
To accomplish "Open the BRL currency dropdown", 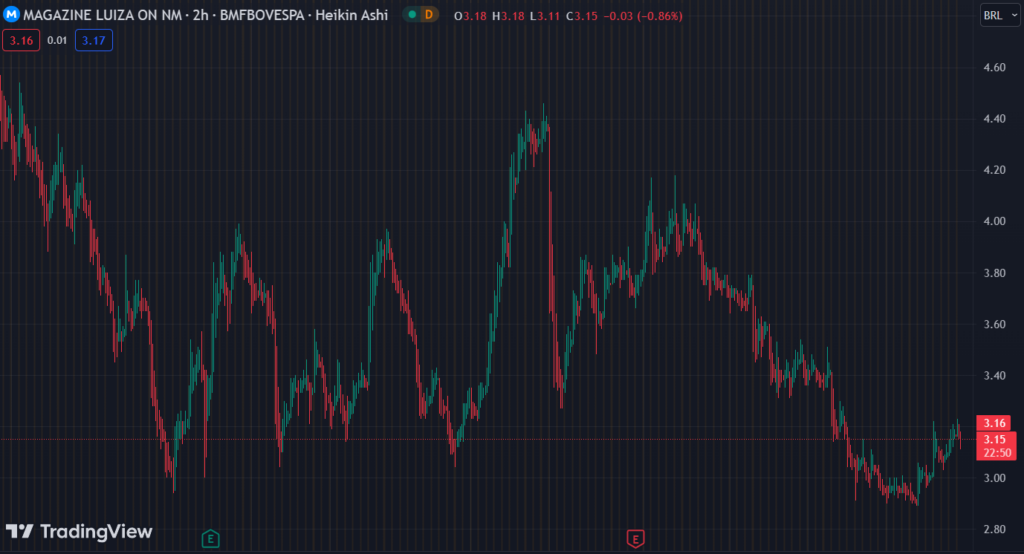I will point(1000,15).
